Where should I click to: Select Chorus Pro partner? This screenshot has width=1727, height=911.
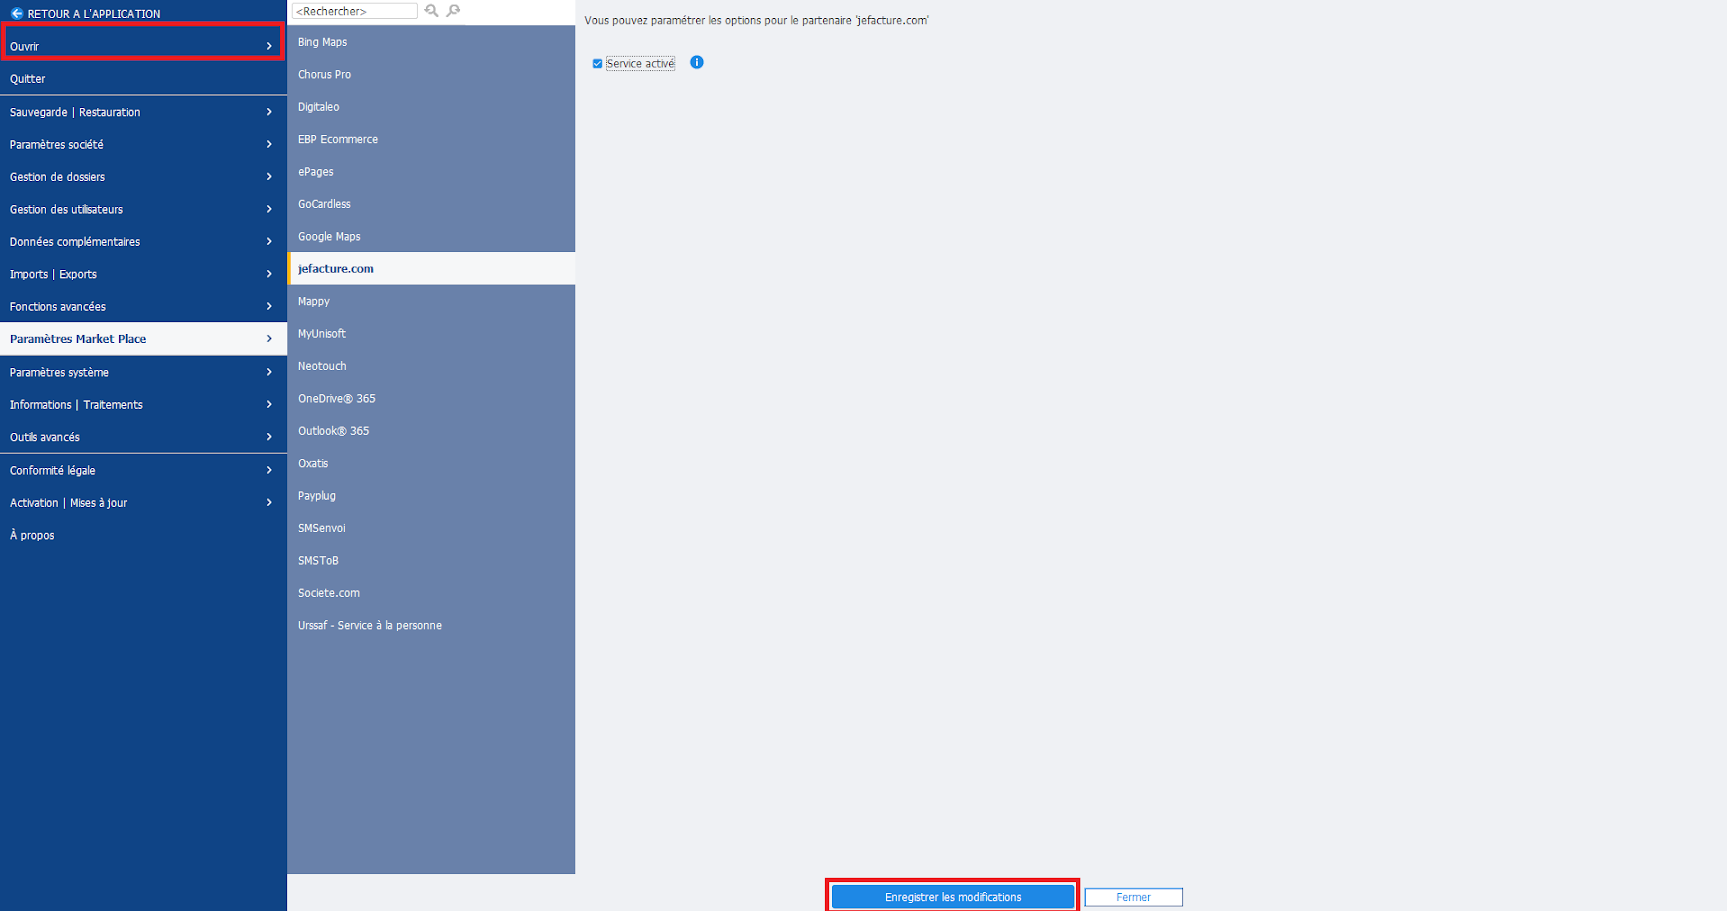pos(431,74)
